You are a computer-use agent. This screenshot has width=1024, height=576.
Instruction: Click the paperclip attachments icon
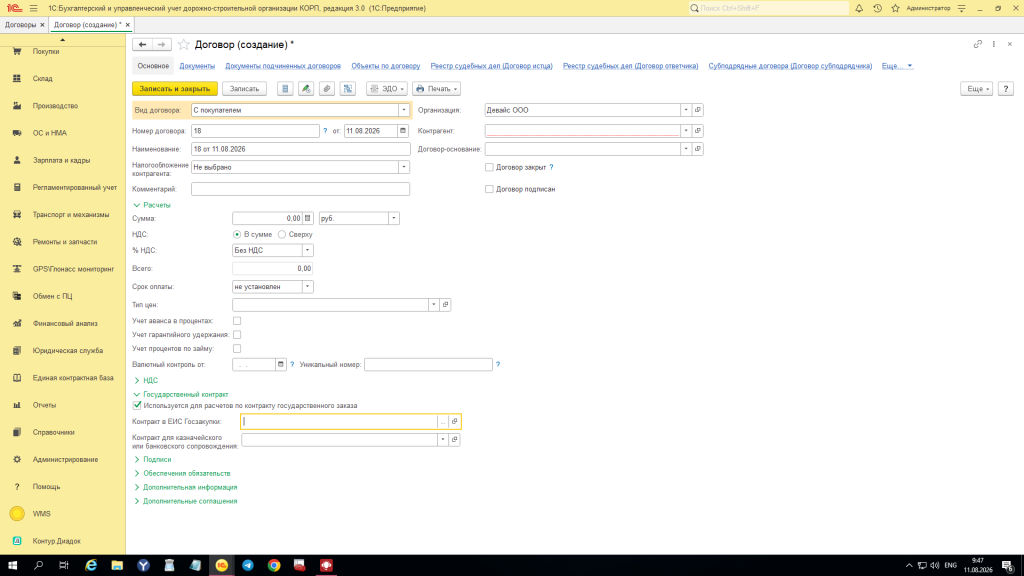pos(327,89)
